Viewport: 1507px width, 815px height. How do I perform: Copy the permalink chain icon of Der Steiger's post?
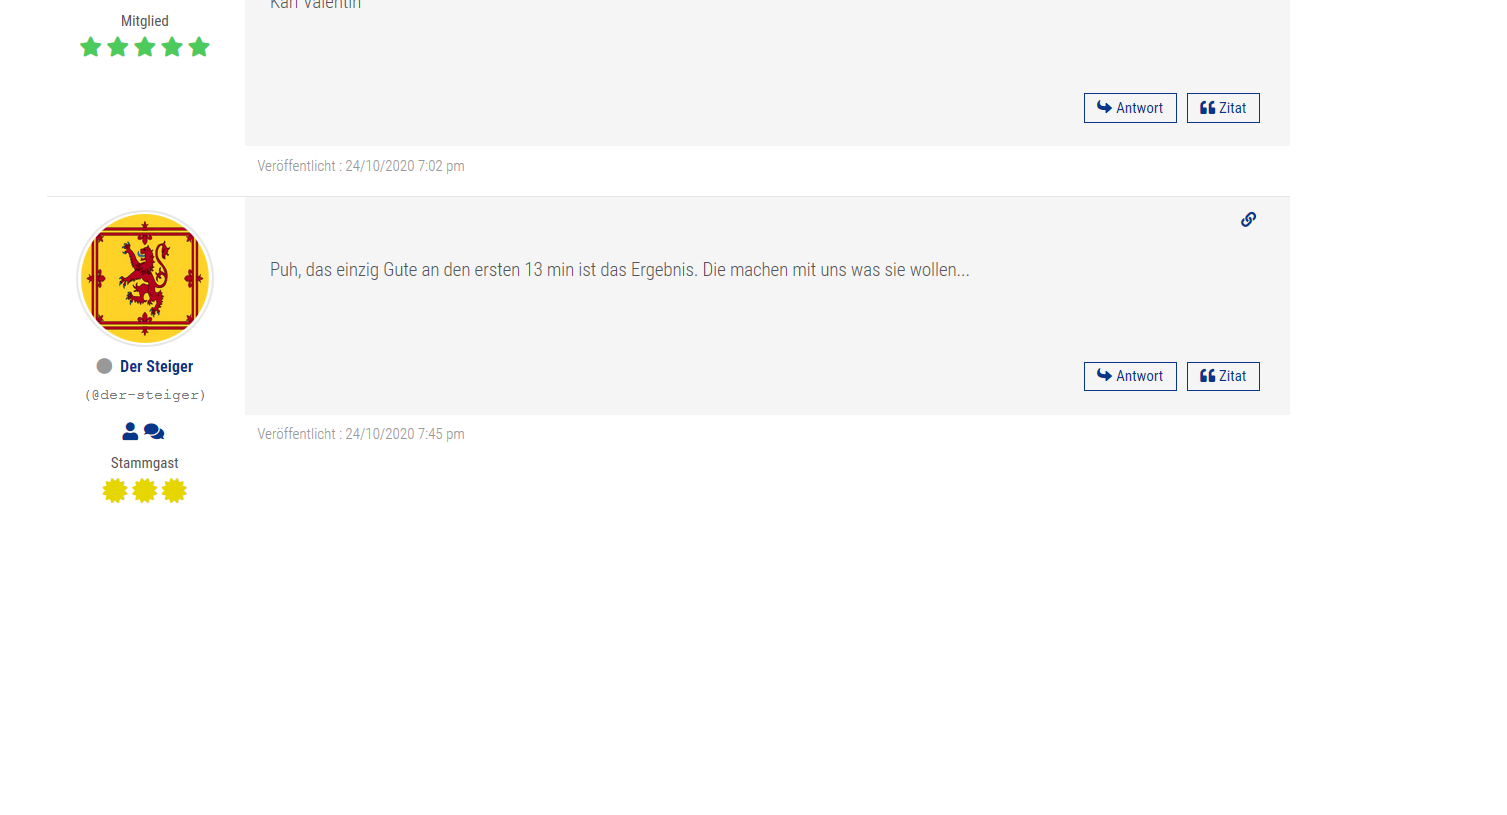(1248, 219)
